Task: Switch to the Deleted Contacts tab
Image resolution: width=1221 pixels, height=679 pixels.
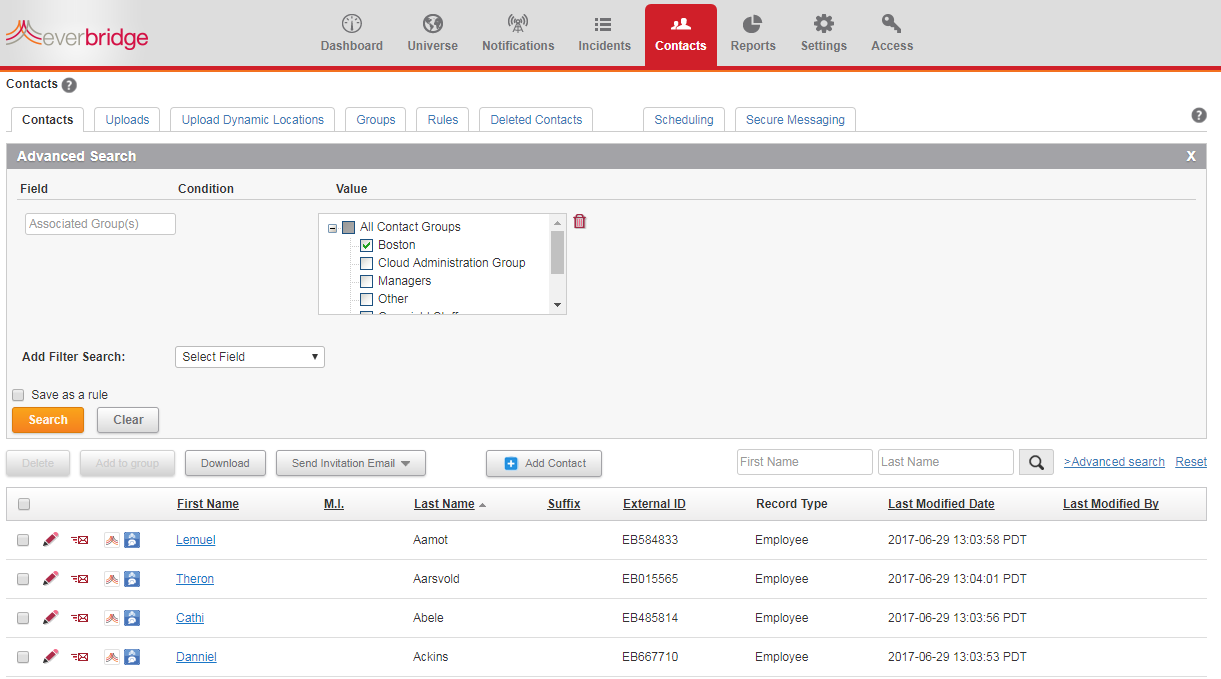Action: tap(535, 120)
